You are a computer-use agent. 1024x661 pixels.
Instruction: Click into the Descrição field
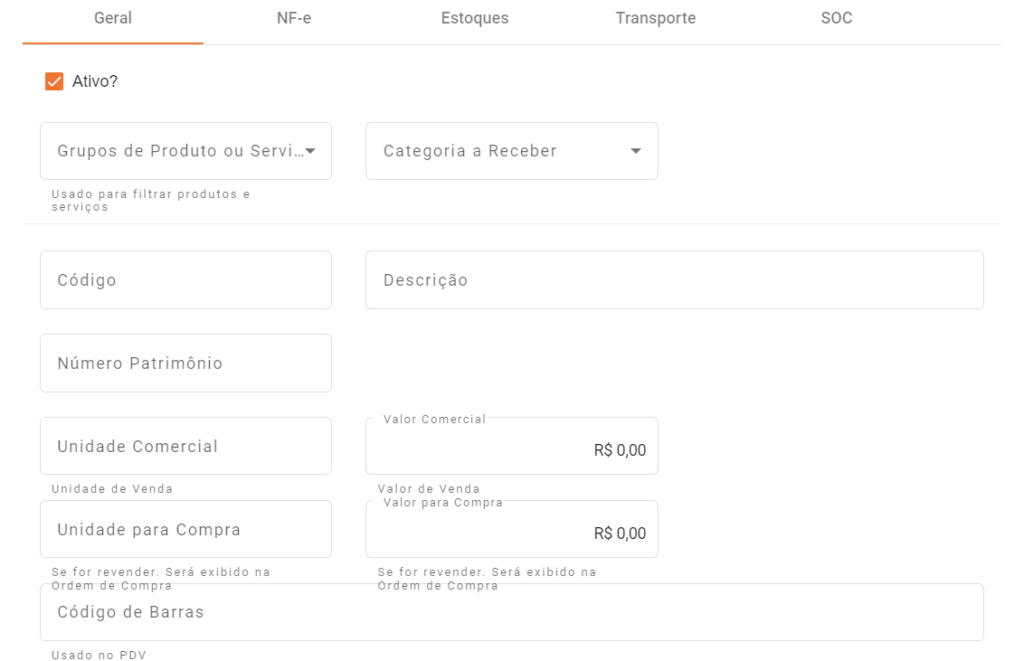[674, 280]
